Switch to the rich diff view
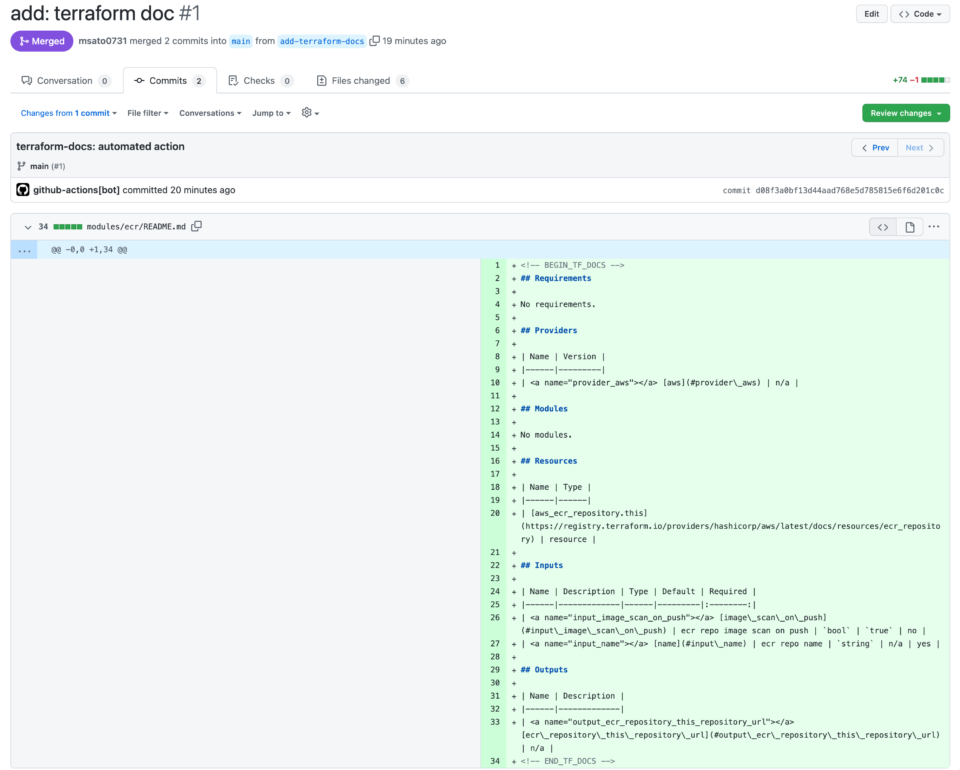 click(x=908, y=227)
